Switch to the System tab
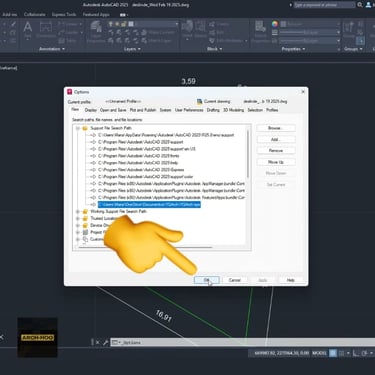375x375 pixels. click(x=165, y=110)
